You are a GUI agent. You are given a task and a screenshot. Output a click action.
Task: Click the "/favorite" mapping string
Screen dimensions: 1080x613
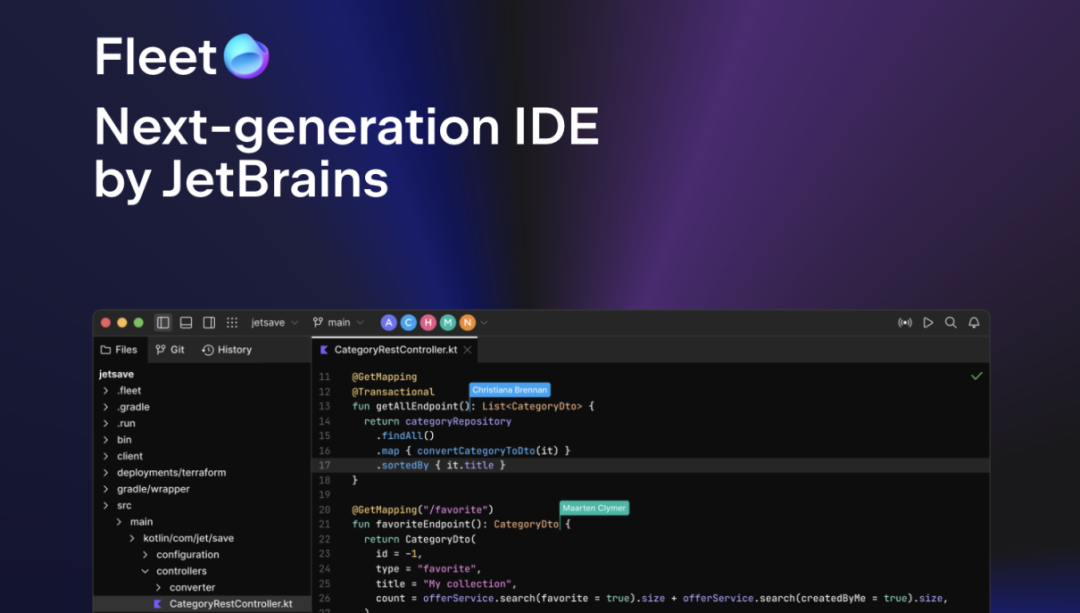click(x=453, y=510)
